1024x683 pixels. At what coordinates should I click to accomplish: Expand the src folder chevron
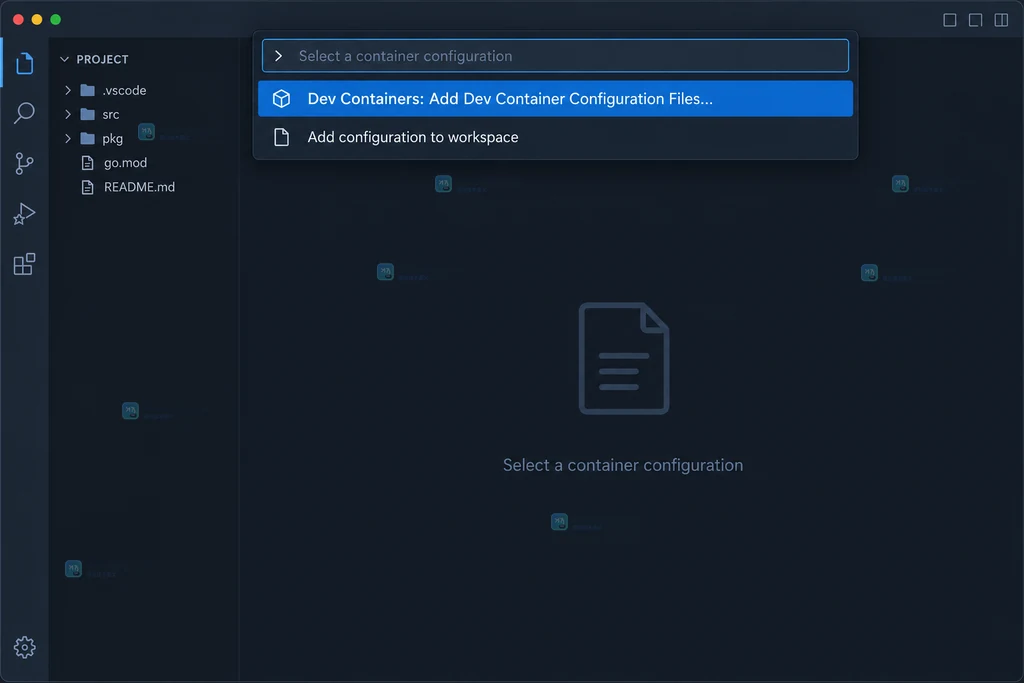68,114
